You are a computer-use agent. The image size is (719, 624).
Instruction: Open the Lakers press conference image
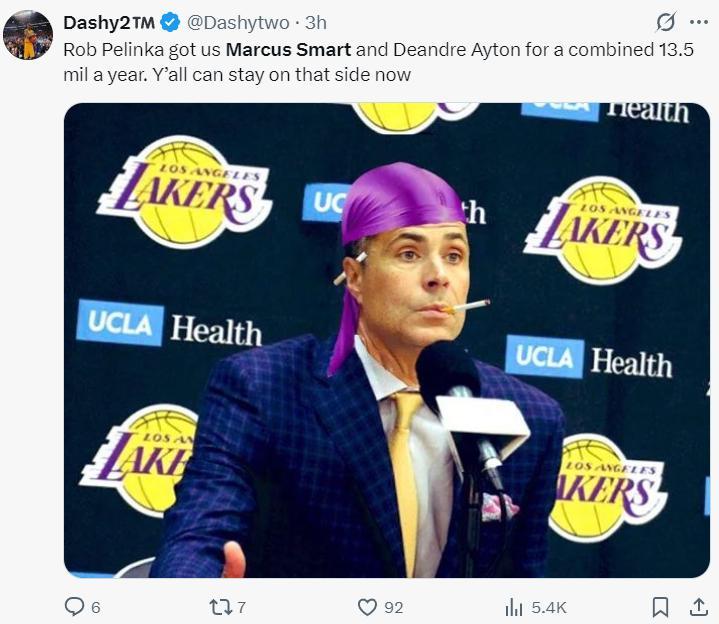pos(386,340)
